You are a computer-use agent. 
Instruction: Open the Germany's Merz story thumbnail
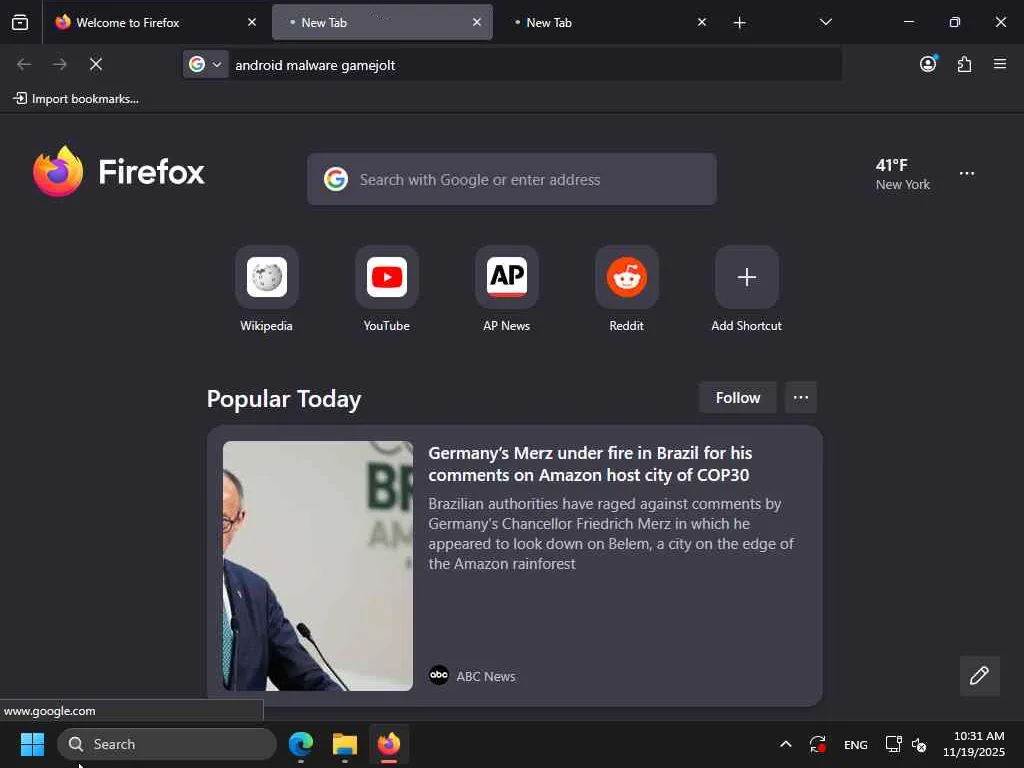[318, 566]
